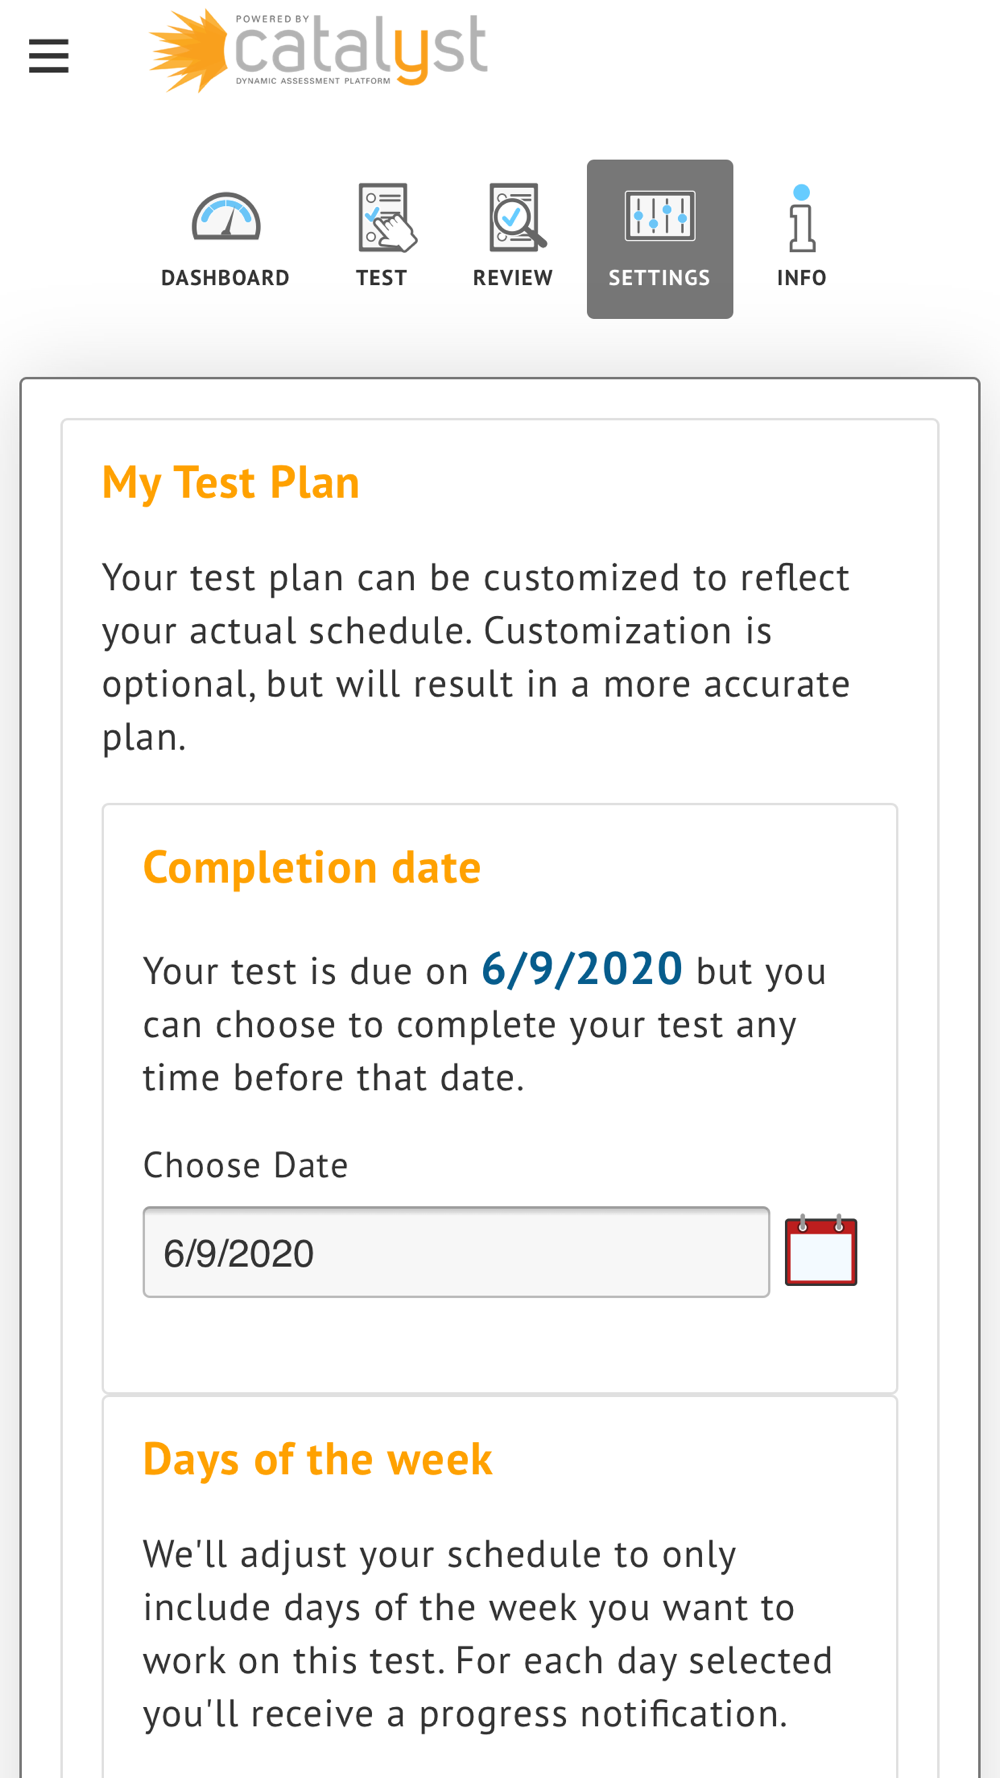Viewport: 1000px width, 1778px height.
Task: Click the Choose Date label
Action: pos(246,1165)
